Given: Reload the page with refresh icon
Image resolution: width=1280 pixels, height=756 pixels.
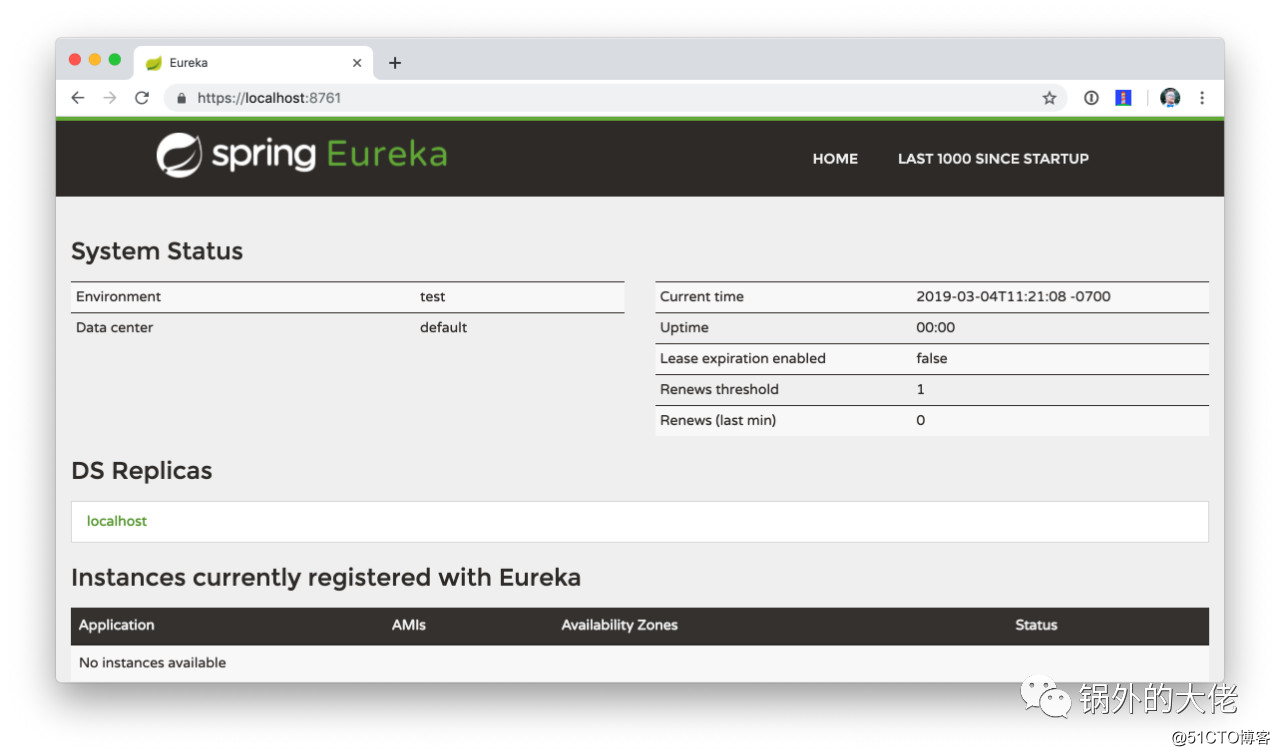Looking at the screenshot, I should (142, 98).
